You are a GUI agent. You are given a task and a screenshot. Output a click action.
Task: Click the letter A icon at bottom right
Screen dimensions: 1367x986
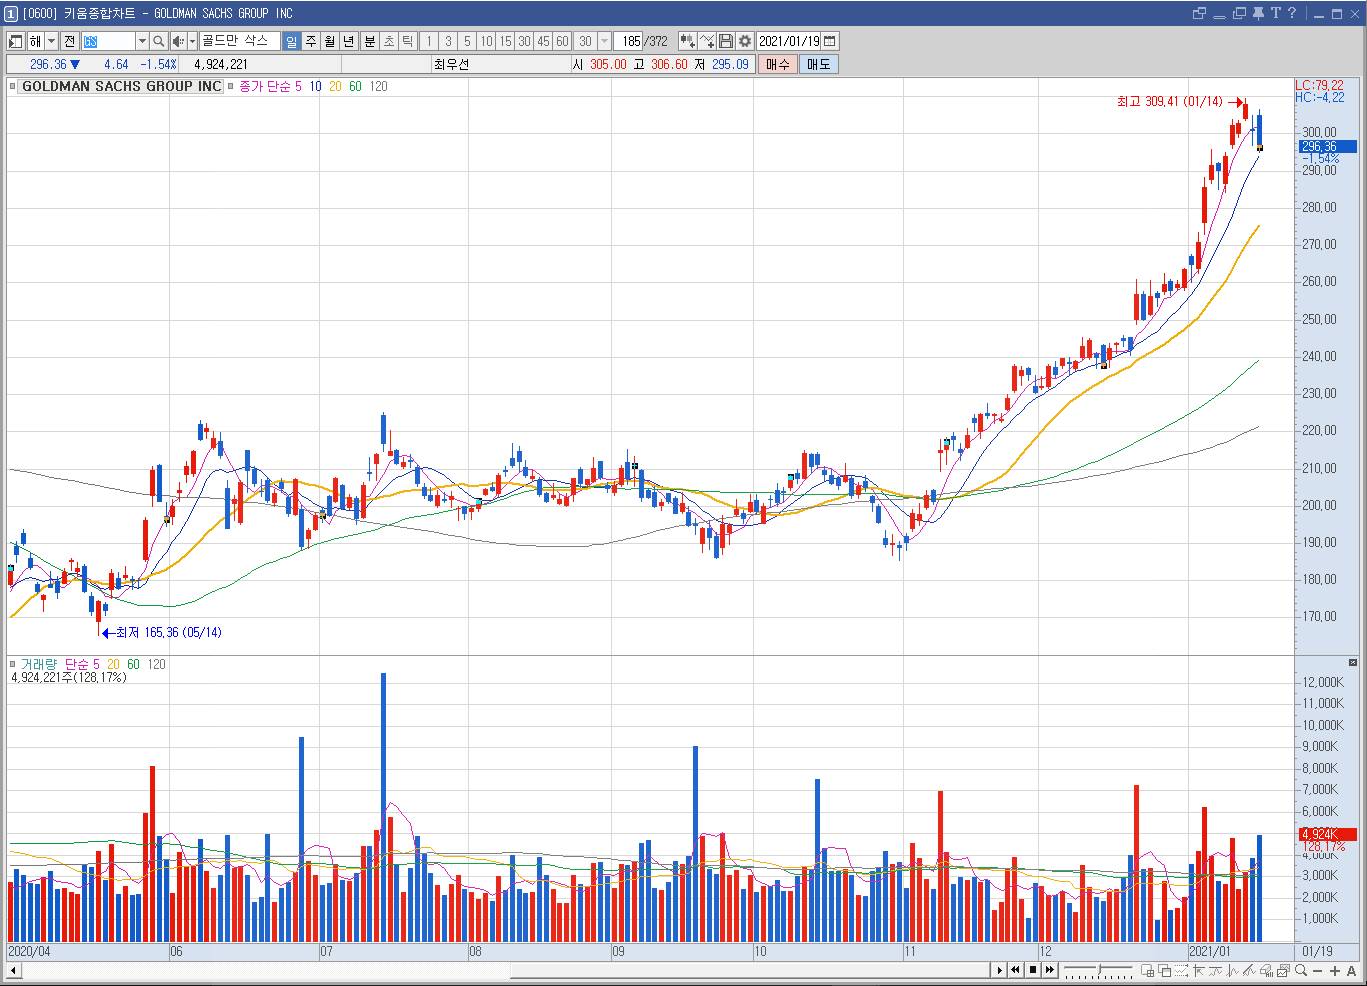(x=1351, y=971)
